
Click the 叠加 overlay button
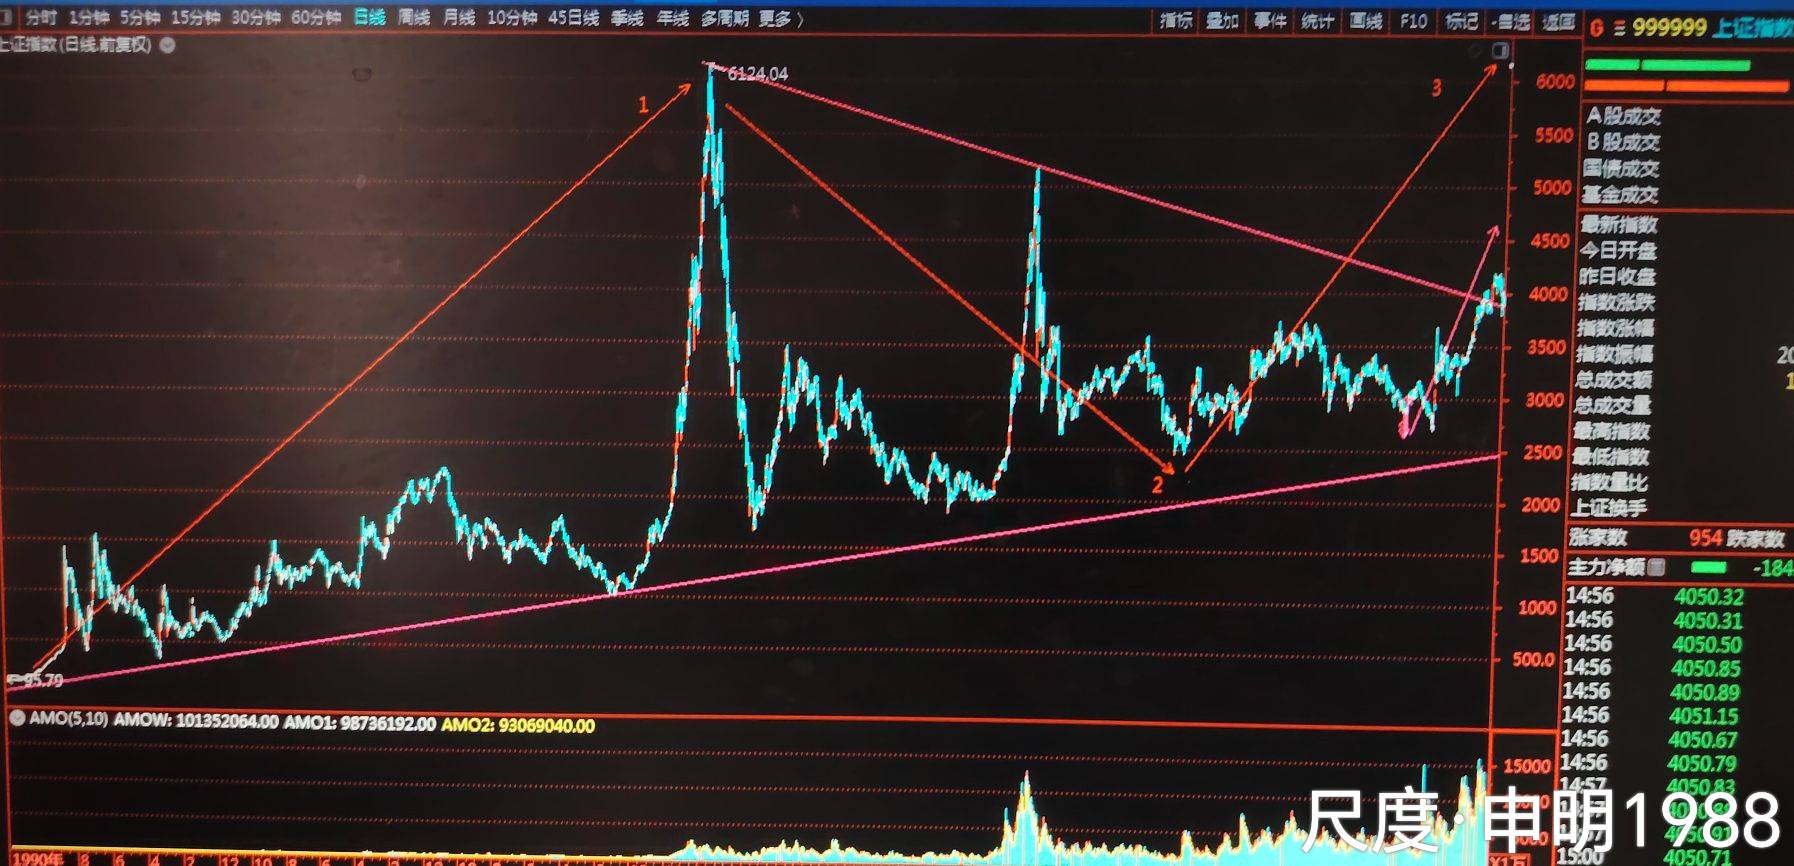(1222, 21)
